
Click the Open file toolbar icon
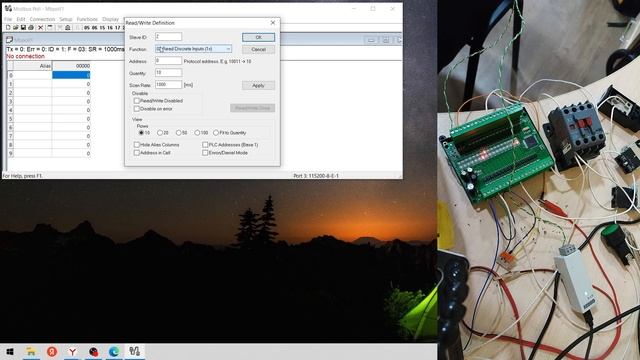(x=16, y=27)
